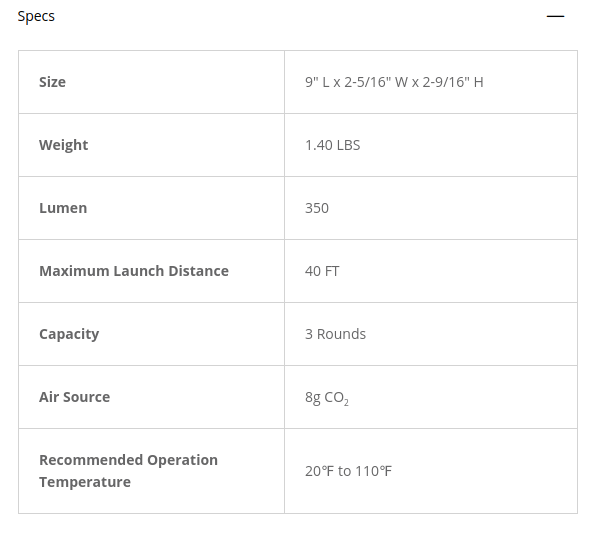
Task: Click the 350 lumen value
Action: 317,208
